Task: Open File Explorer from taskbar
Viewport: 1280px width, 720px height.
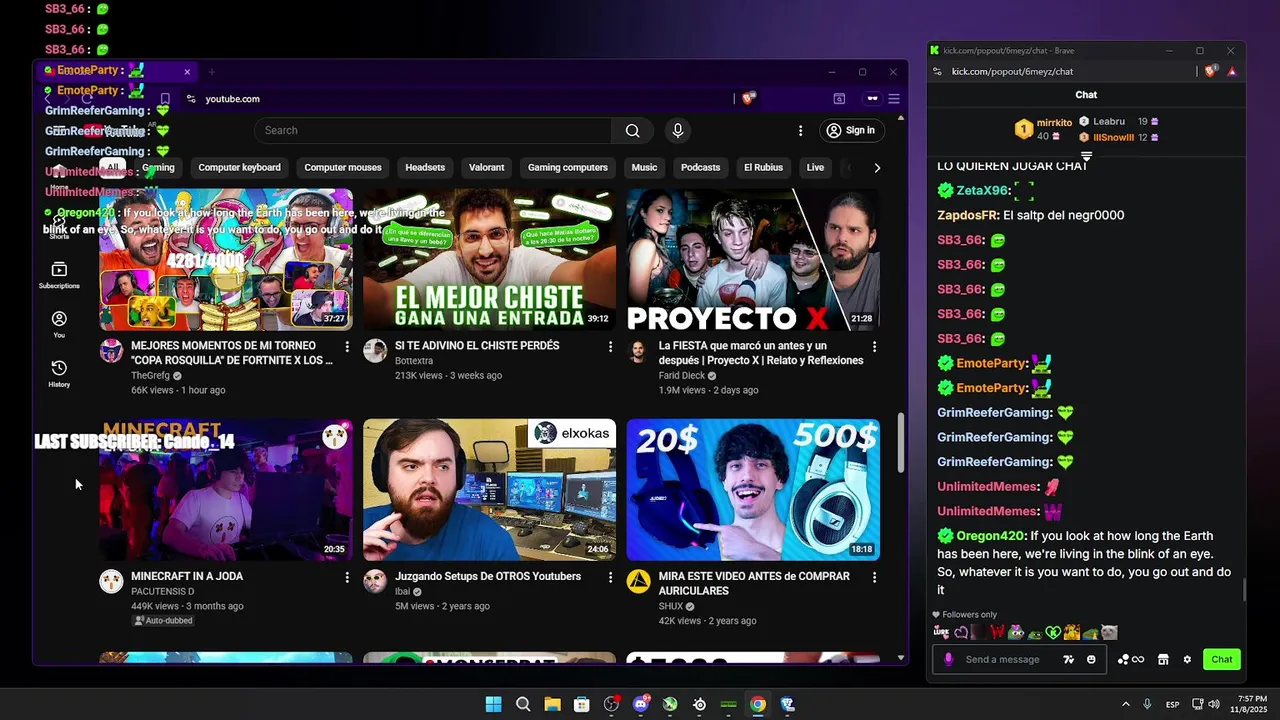Action: click(552, 704)
